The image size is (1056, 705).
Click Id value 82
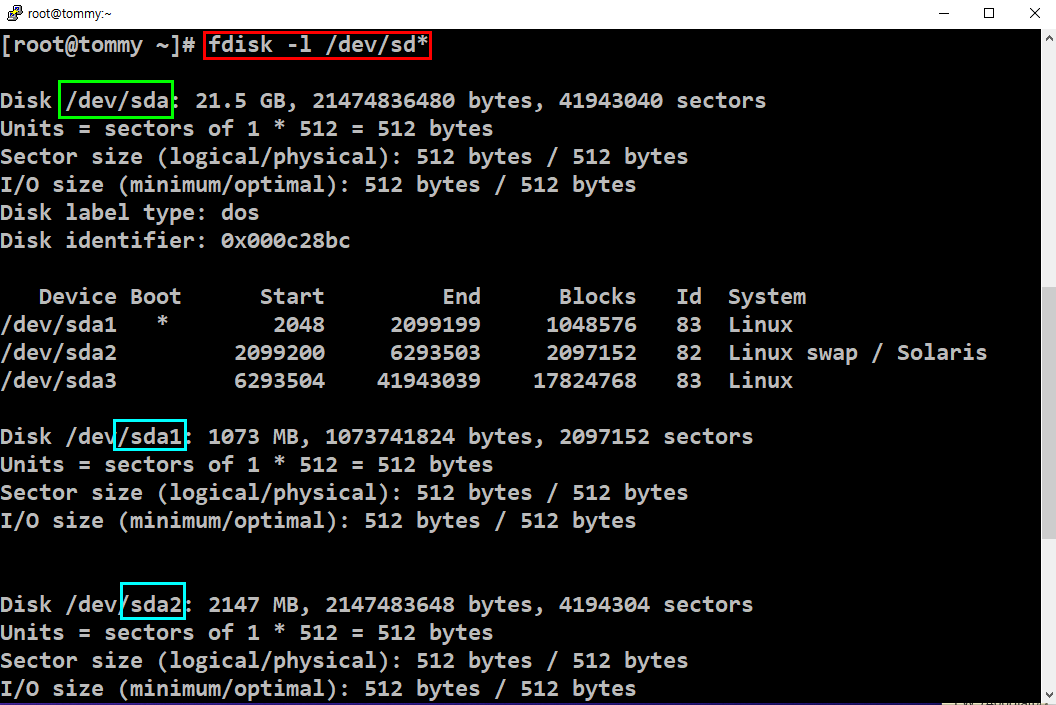coord(689,352)
